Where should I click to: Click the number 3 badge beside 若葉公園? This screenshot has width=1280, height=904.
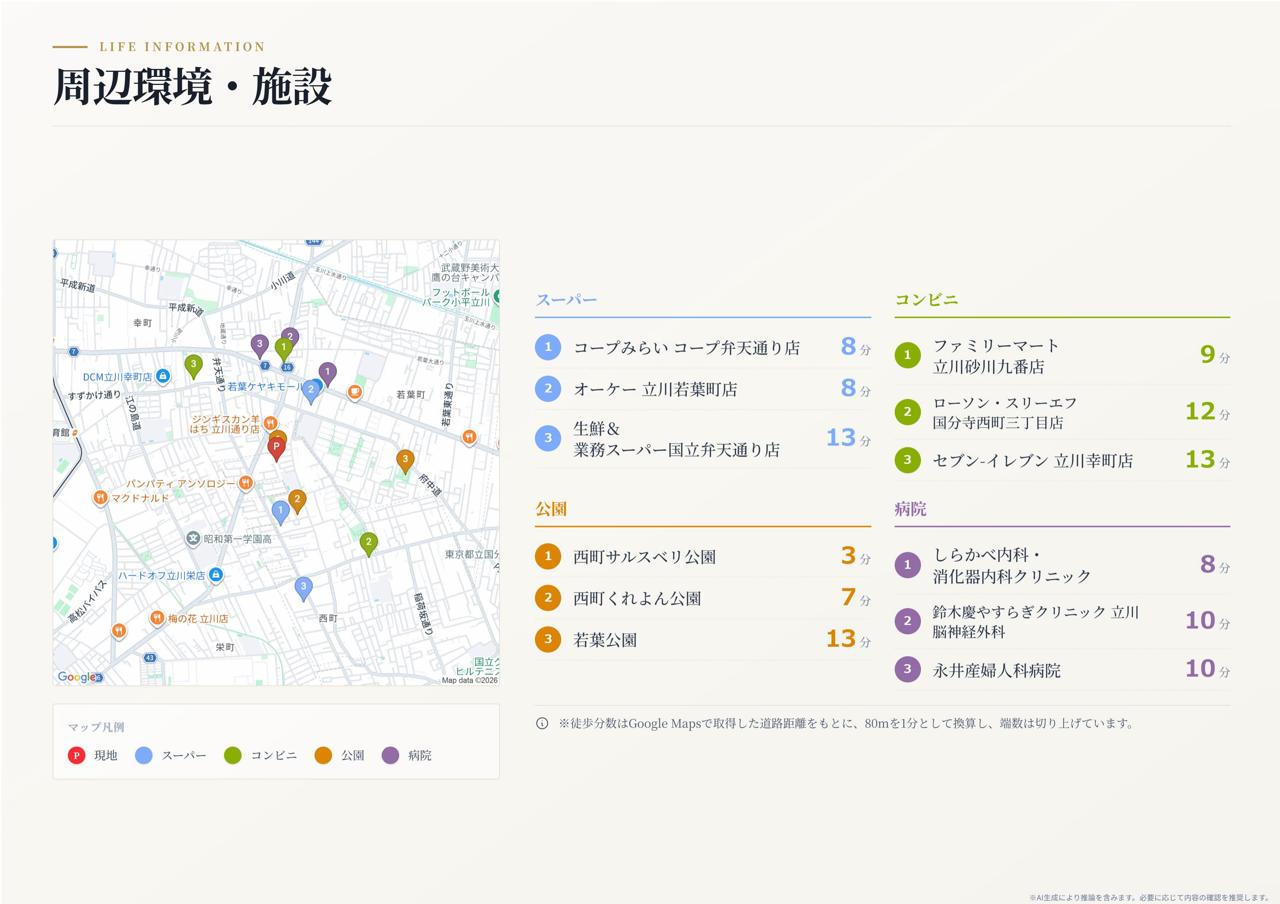click(548, 640)
